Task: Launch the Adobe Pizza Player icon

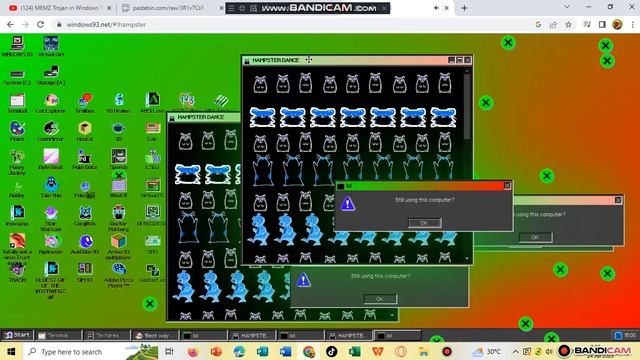Action: 119,275
